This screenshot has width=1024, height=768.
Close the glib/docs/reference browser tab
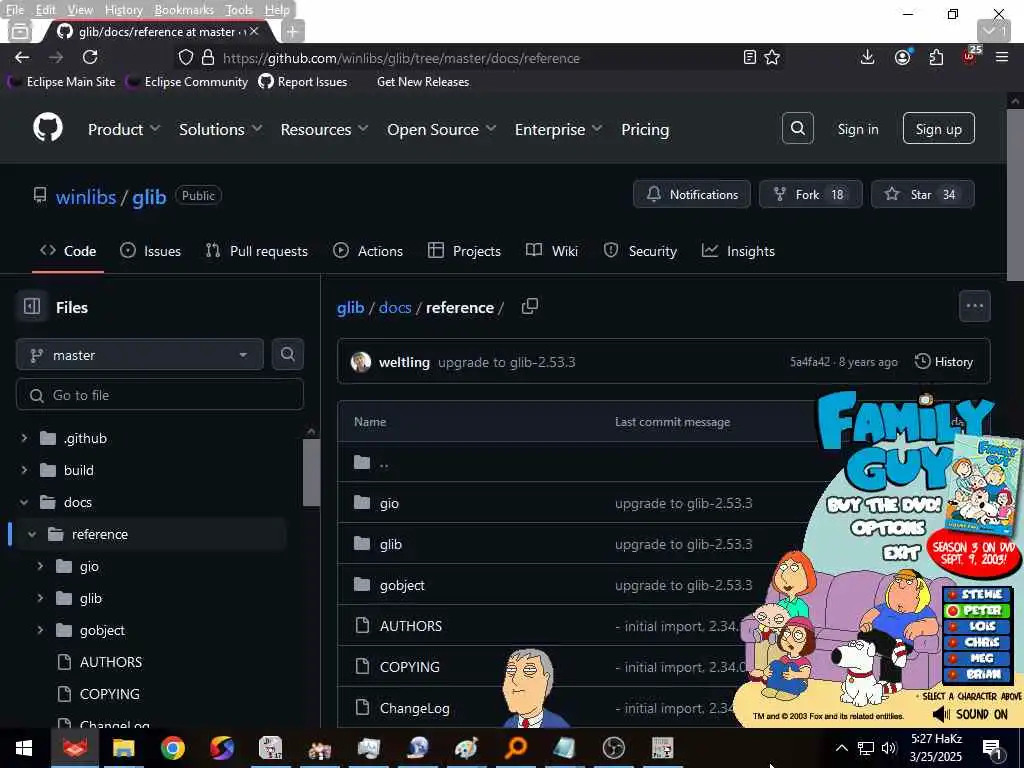(x=254, y=31)
